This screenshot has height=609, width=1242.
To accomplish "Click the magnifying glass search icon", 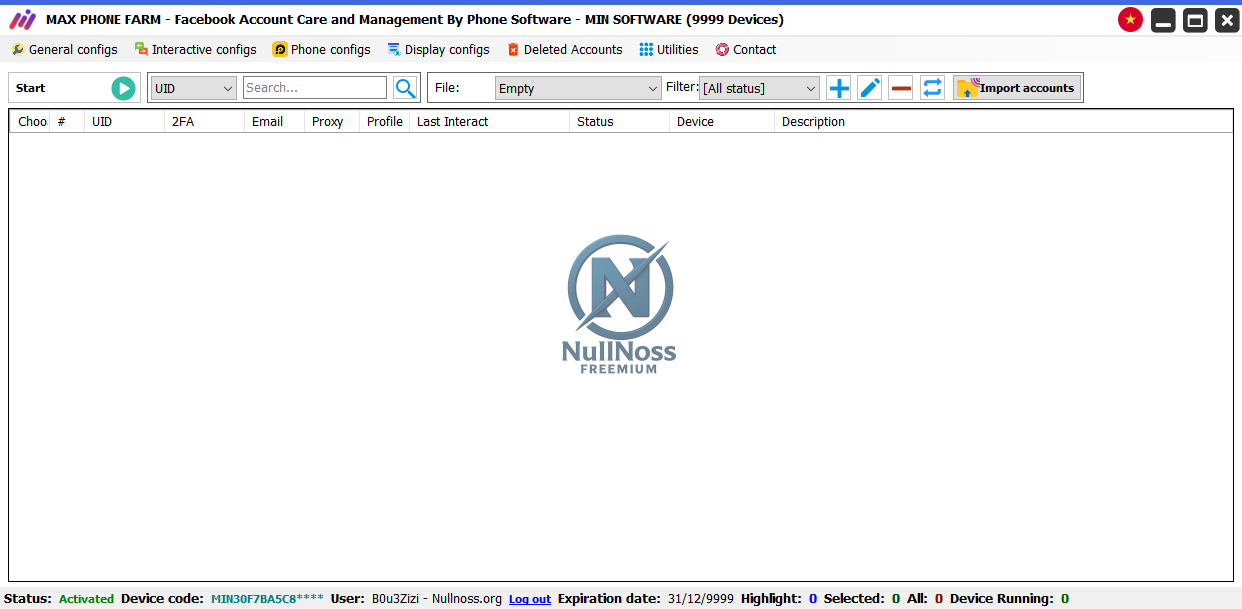I will tap(405, 88).
